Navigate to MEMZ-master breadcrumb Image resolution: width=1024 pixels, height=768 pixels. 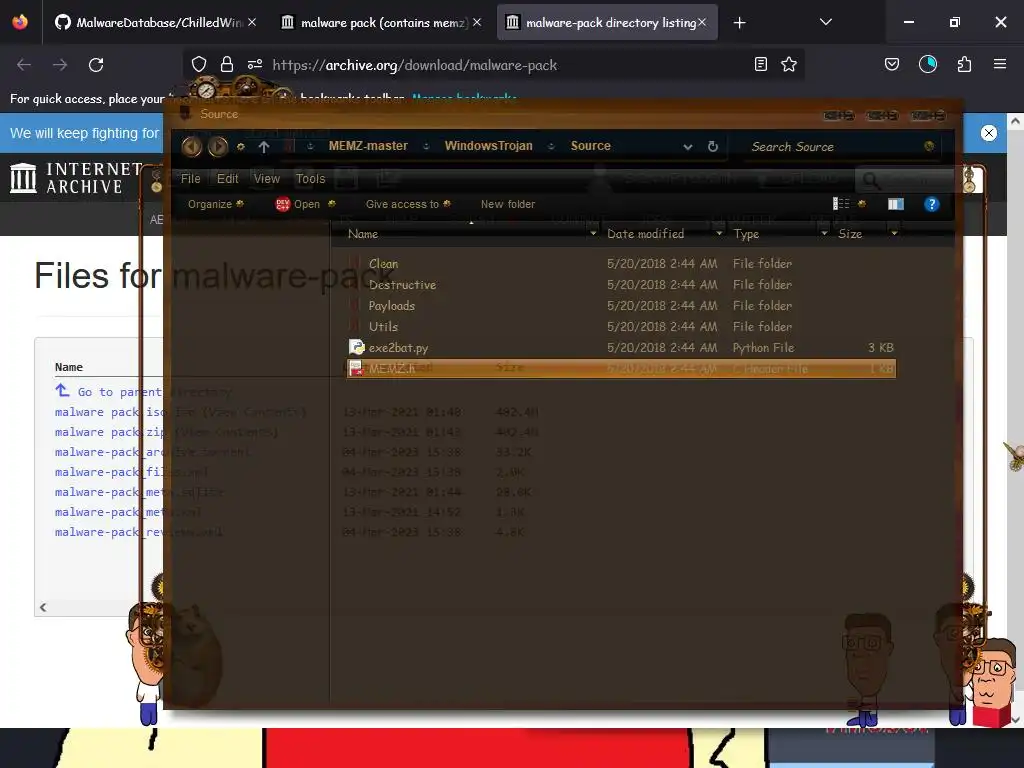coord(368,146)
